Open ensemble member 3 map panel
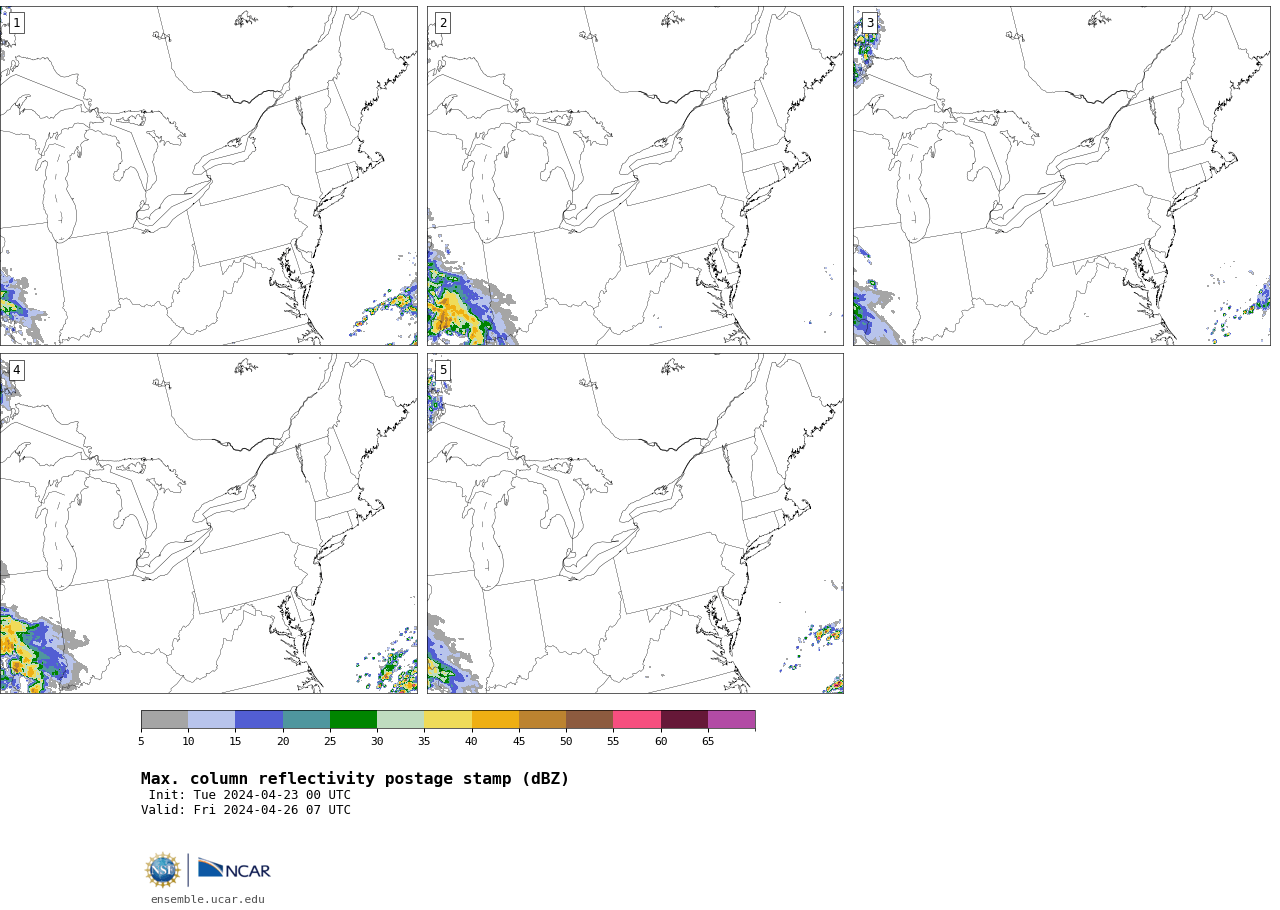The image size is (1280, 910). click(x=1061, y=176)
